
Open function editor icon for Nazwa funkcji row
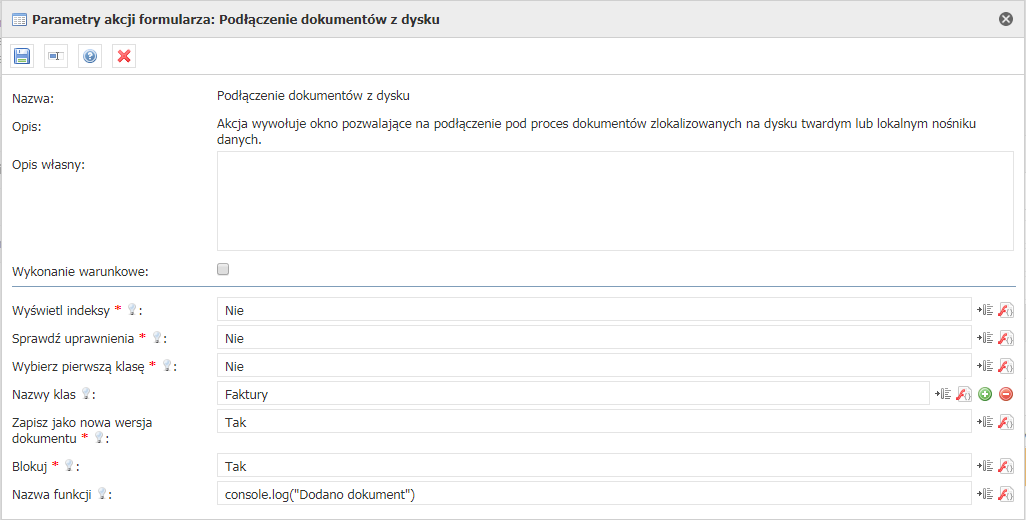[x=1006, y=494]
